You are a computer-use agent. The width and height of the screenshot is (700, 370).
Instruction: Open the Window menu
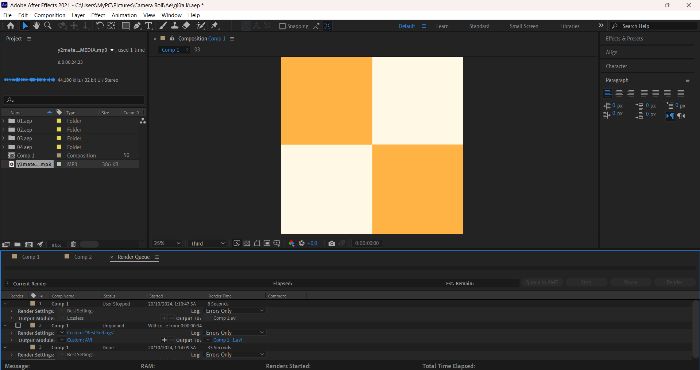coord(171,15)
